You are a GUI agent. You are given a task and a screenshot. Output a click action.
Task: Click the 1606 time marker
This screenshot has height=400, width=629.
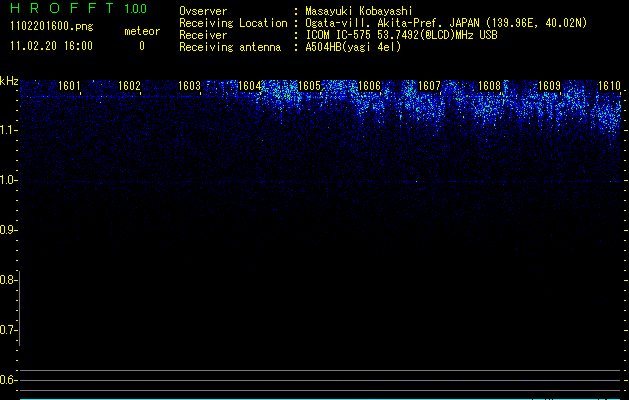(x=369, y=86)
